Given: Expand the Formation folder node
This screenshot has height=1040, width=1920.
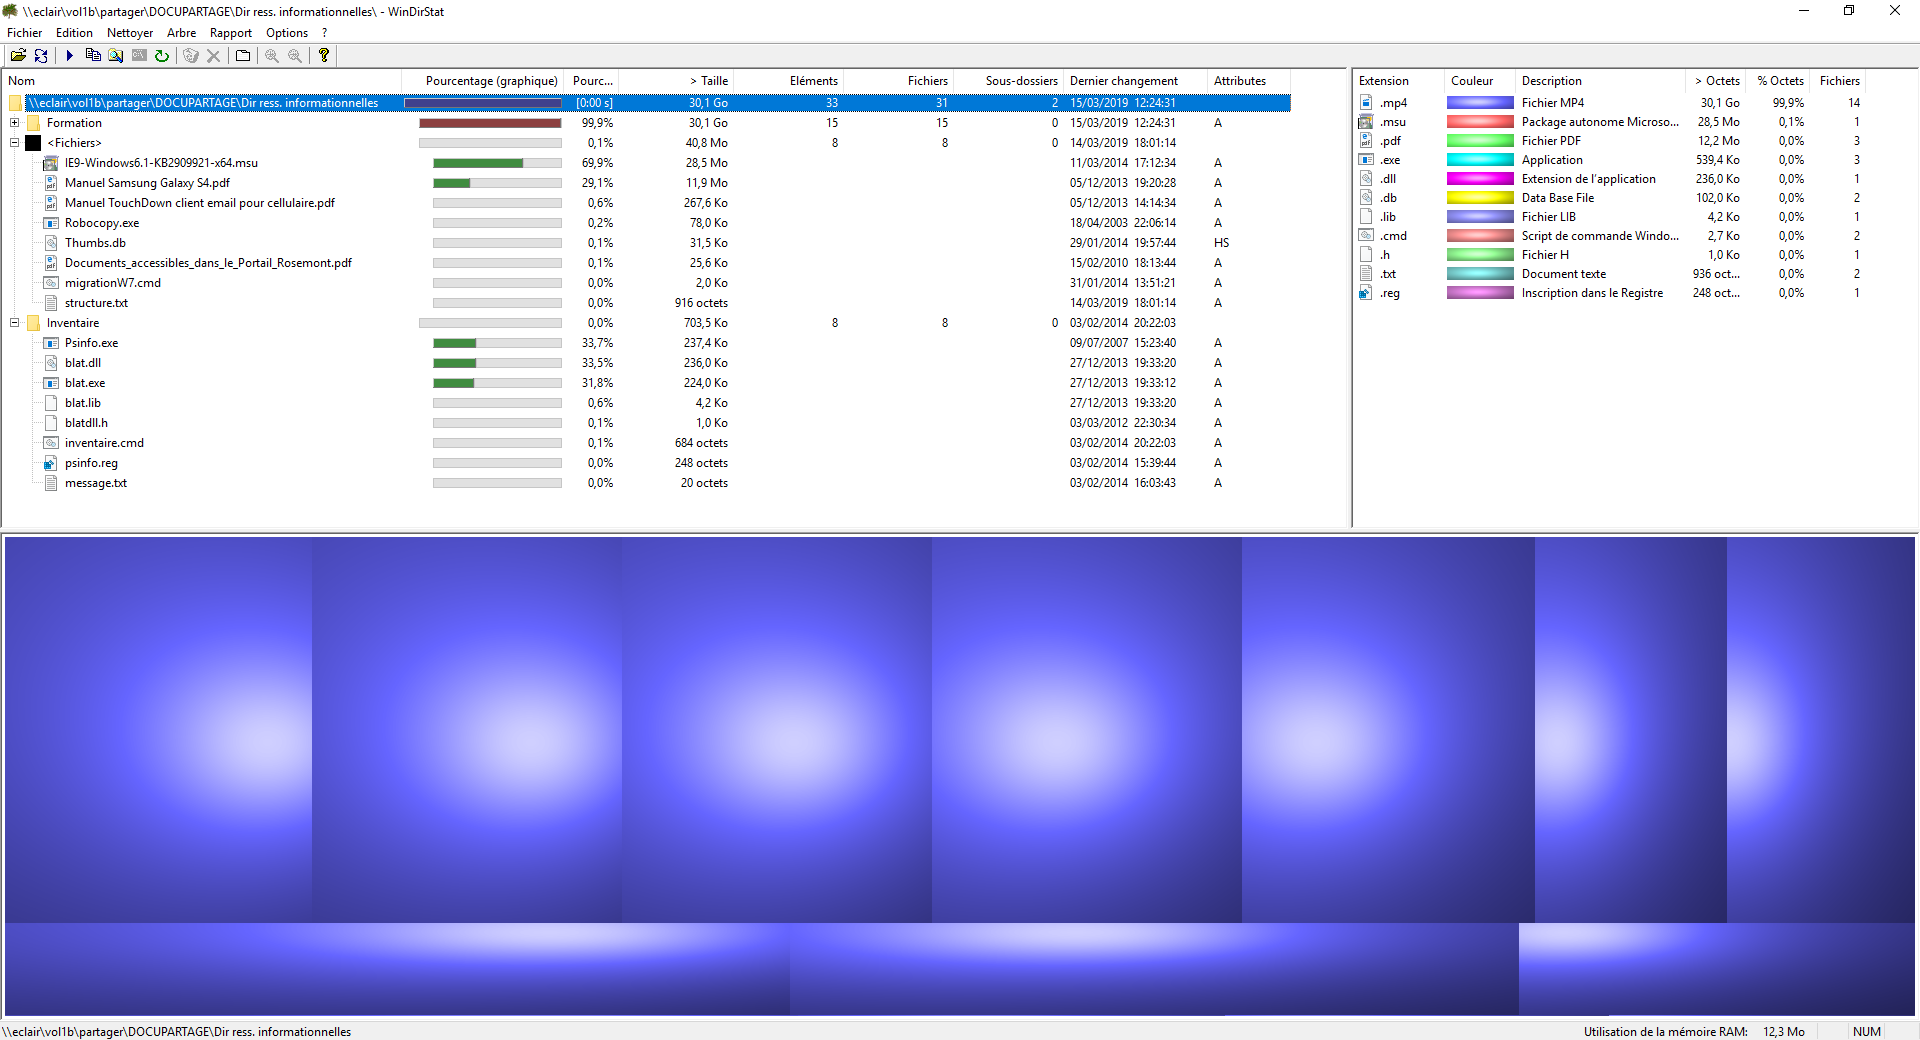Looking at the screenshot, I should point(15,123).
